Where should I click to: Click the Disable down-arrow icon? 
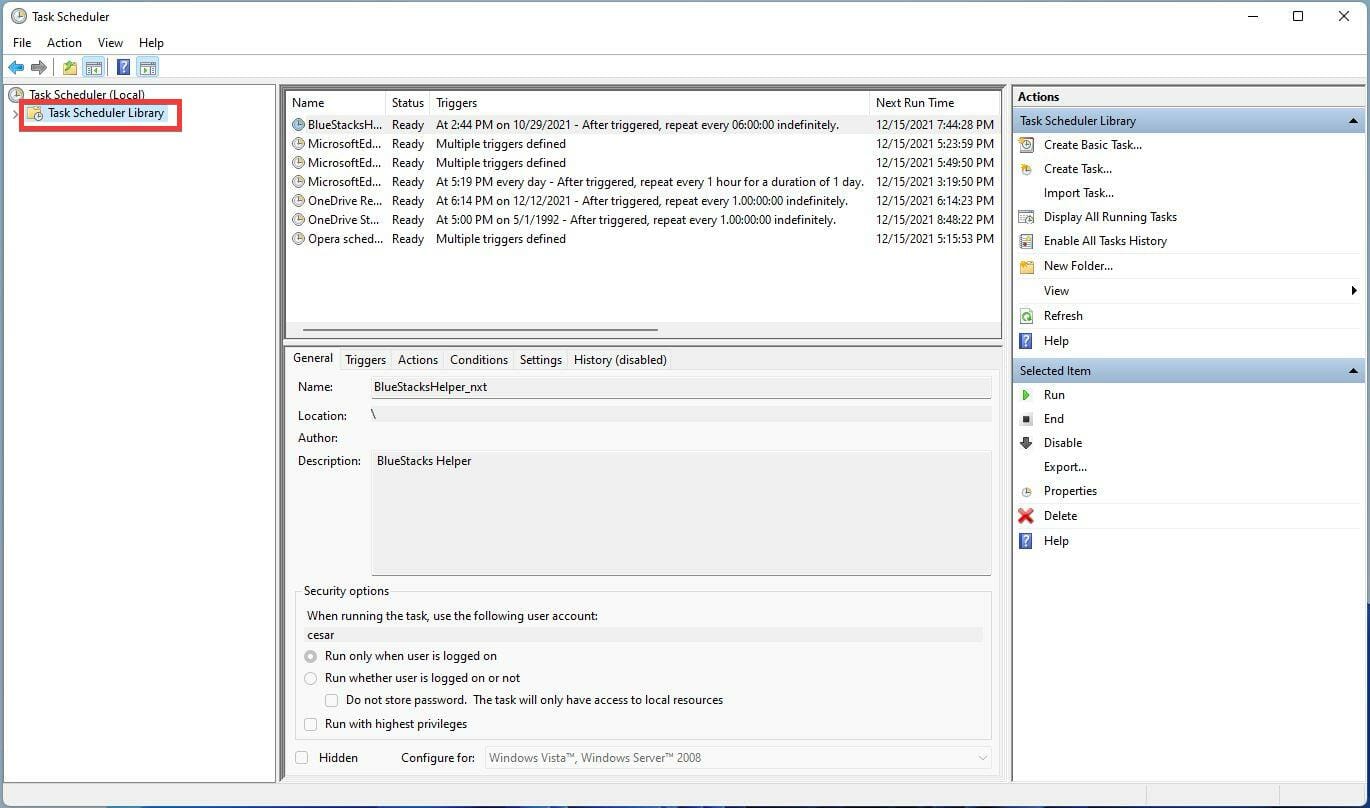click(1026, 443)
